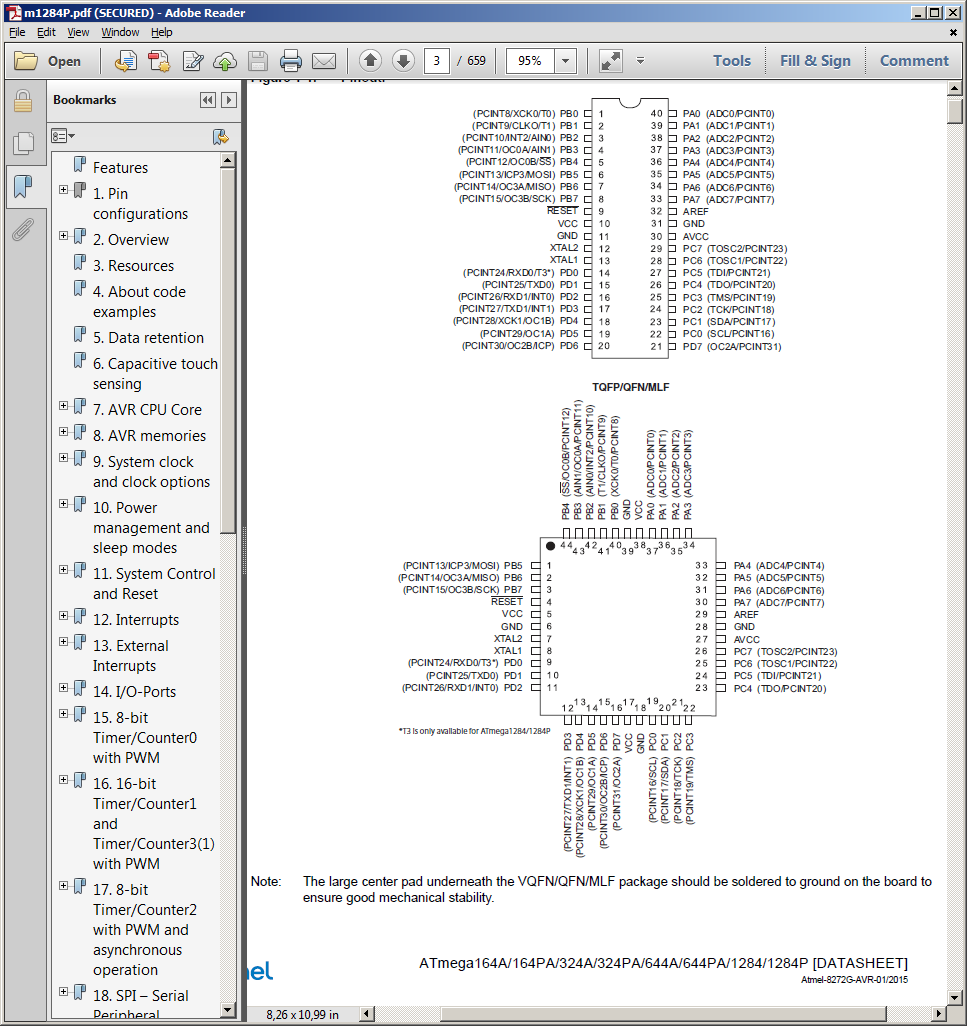Click the expand bookmarks pane arrow button
The height and width of the screenshot is (1026, 967).
tap(228, 100)
